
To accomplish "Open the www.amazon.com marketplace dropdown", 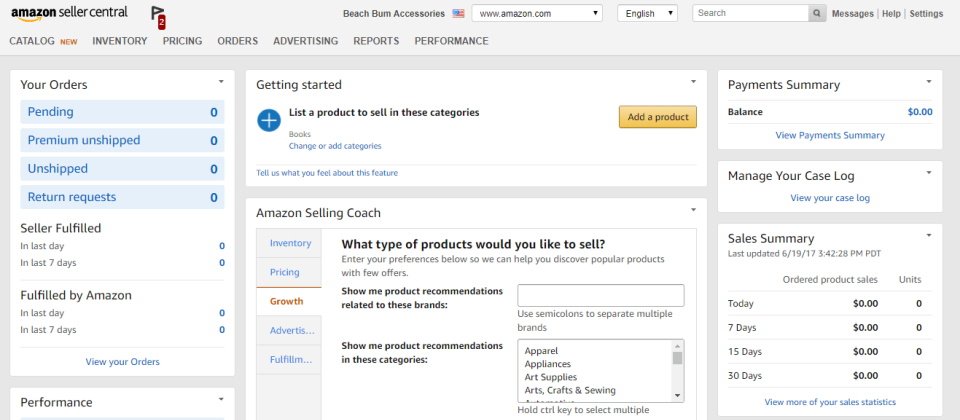I will tap(537, 13).
